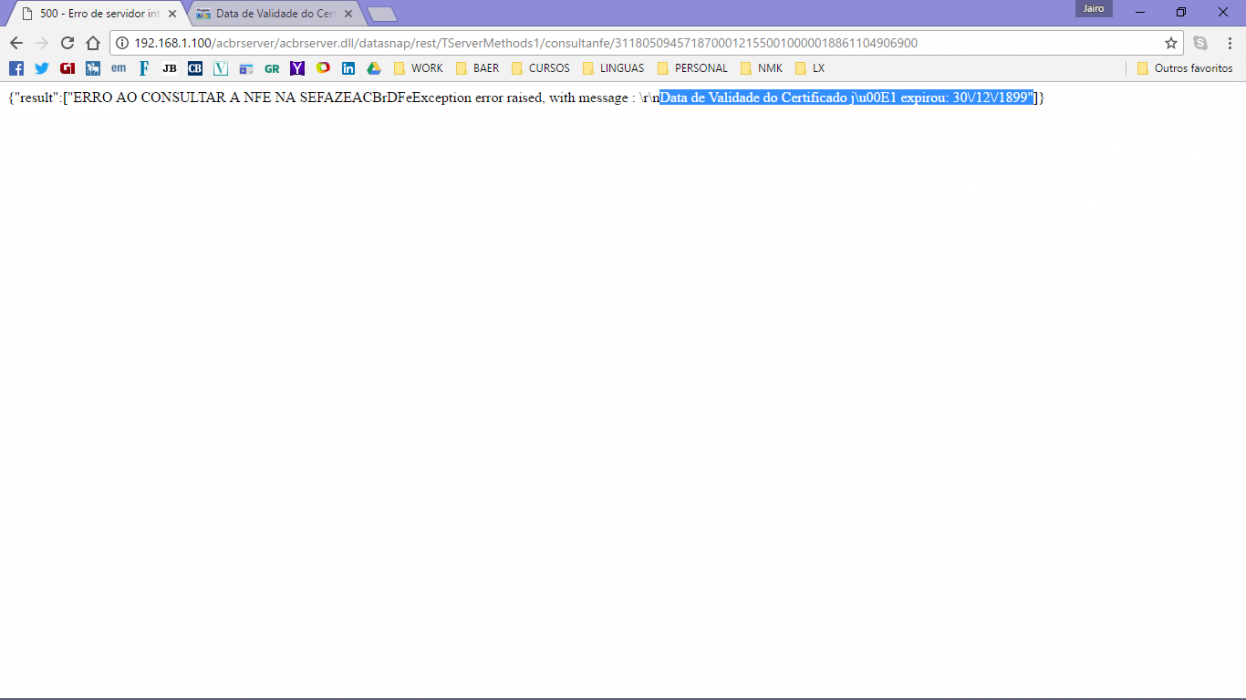Close the Chrome window

pyautogui.click(x=1223, y=12)
